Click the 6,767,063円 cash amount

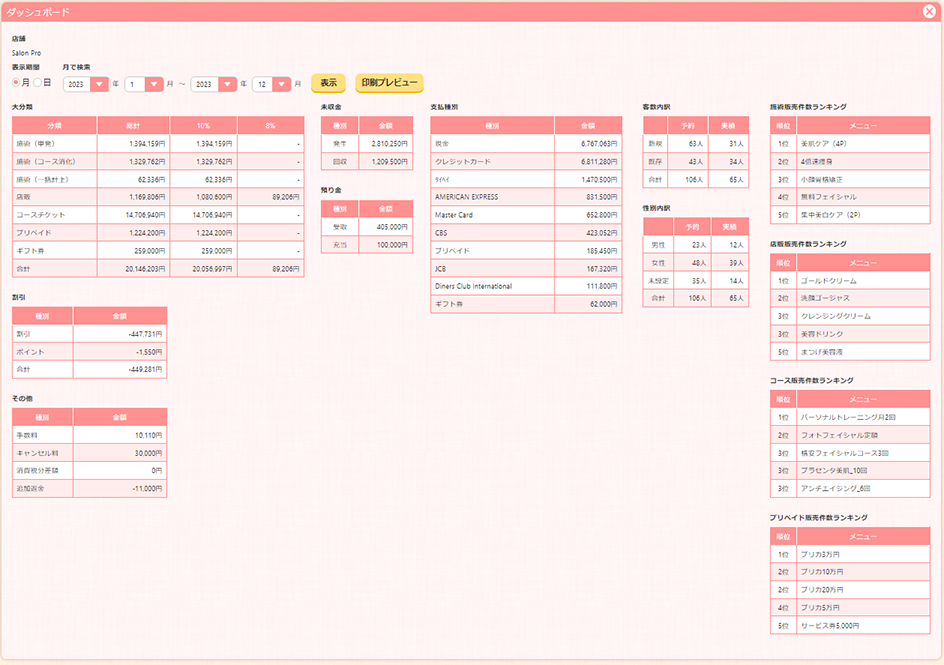(x=599, y=144)
